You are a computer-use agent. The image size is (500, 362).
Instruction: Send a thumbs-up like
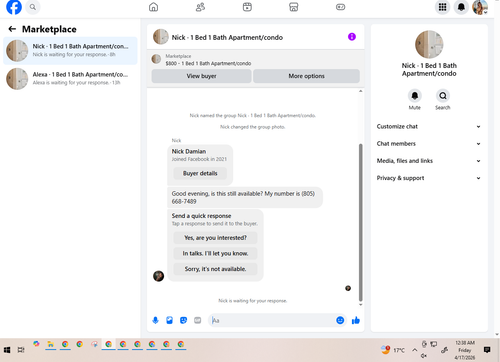tap(356, 320)
